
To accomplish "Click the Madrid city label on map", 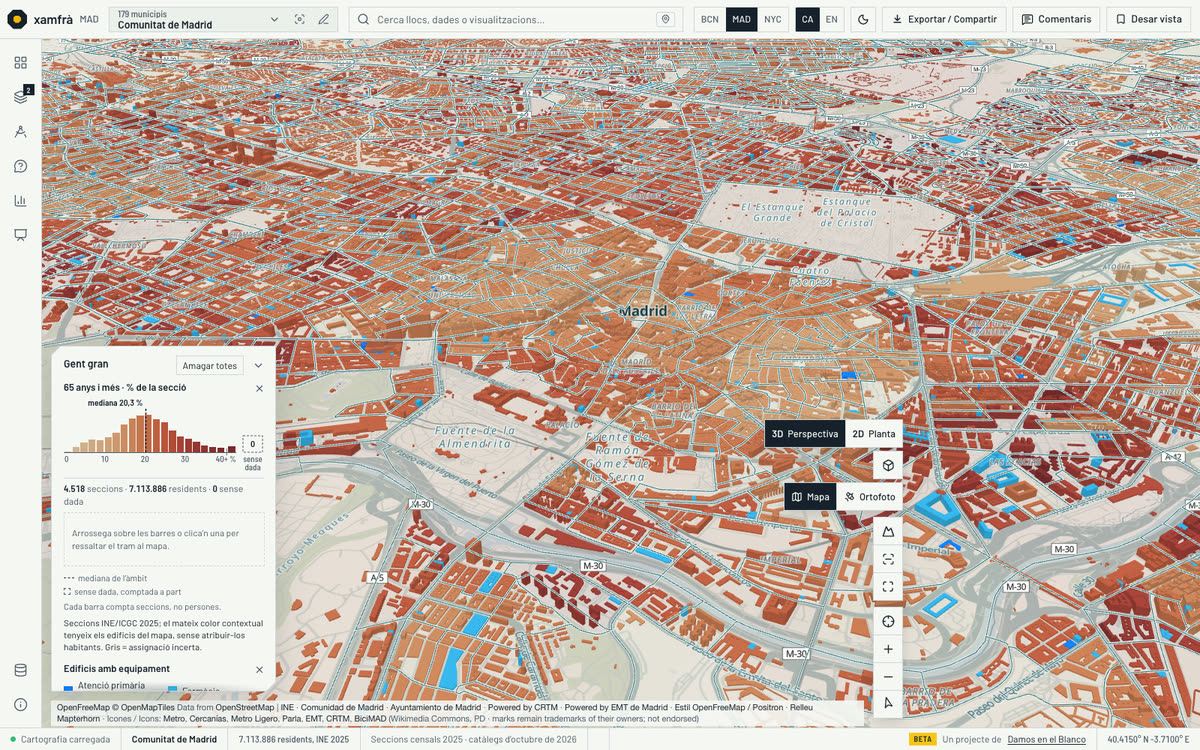I will (x=643, y=311).
